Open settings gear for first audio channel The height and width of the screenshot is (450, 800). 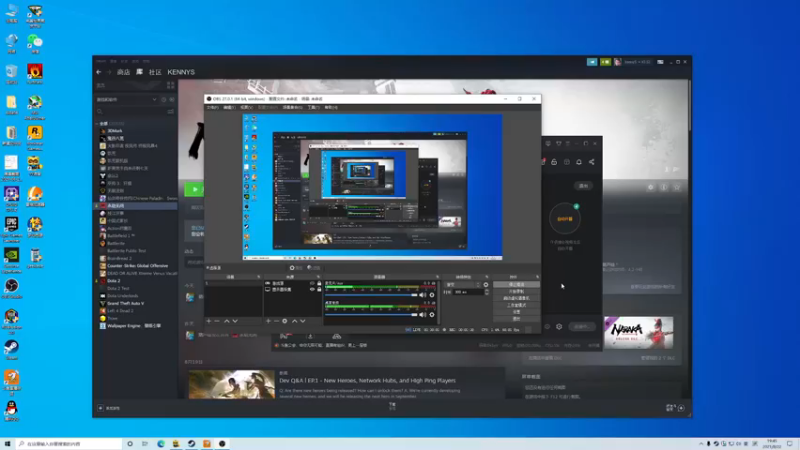coord(432,295)
